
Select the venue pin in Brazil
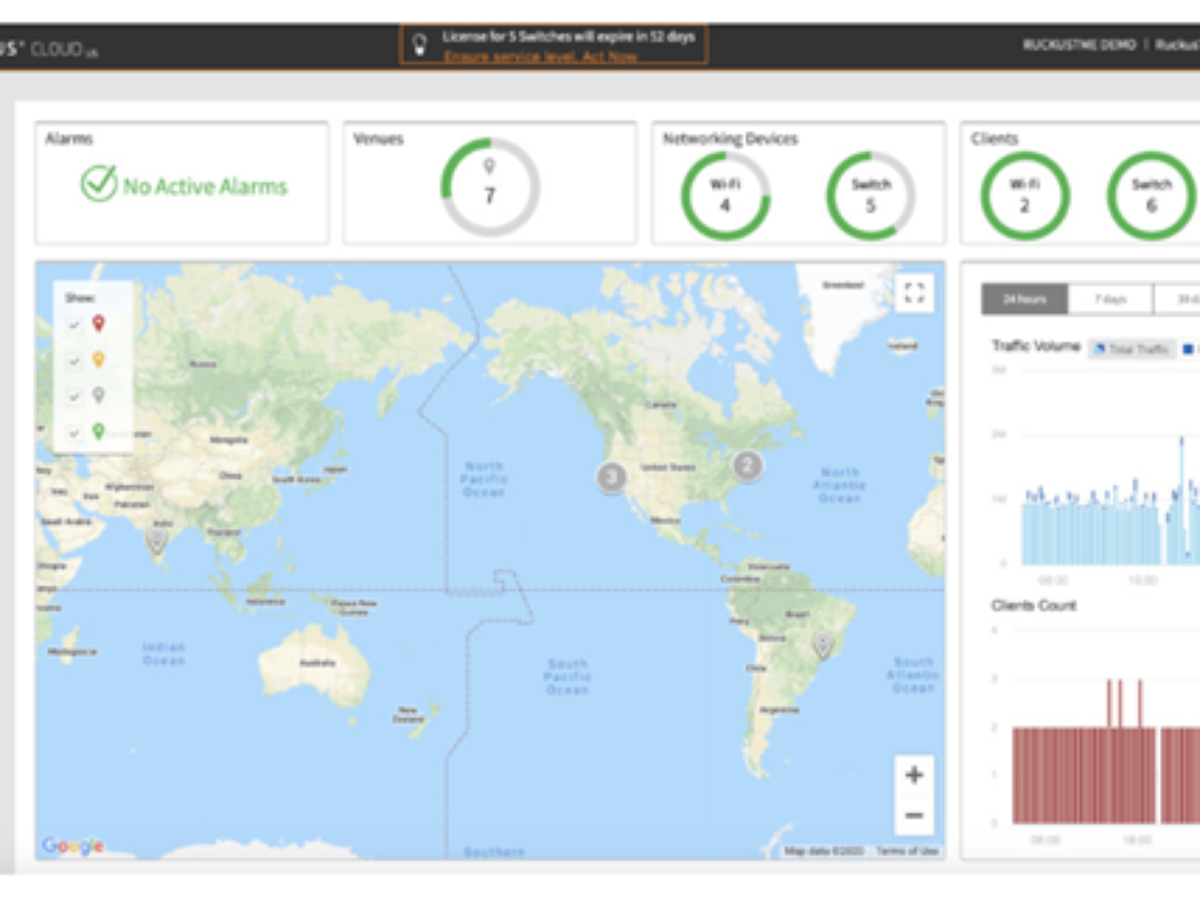[822, 644]
